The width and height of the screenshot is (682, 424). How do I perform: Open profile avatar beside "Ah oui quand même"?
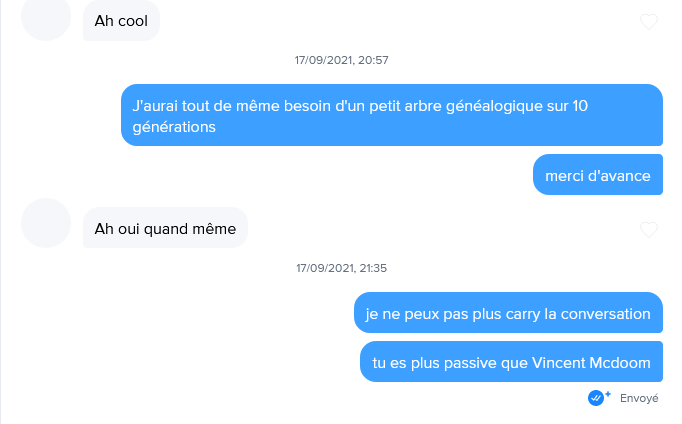[x=46, y=223]
